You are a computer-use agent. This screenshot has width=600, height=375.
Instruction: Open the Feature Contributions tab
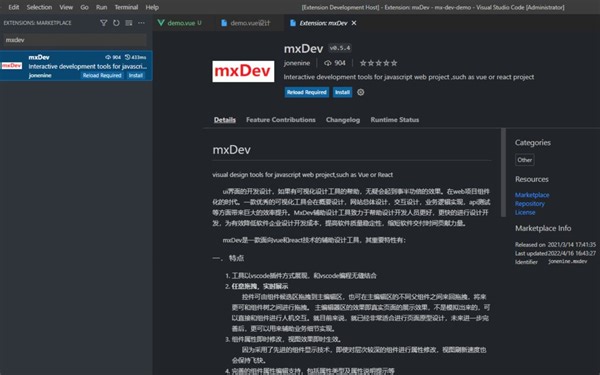coord(281,120)
